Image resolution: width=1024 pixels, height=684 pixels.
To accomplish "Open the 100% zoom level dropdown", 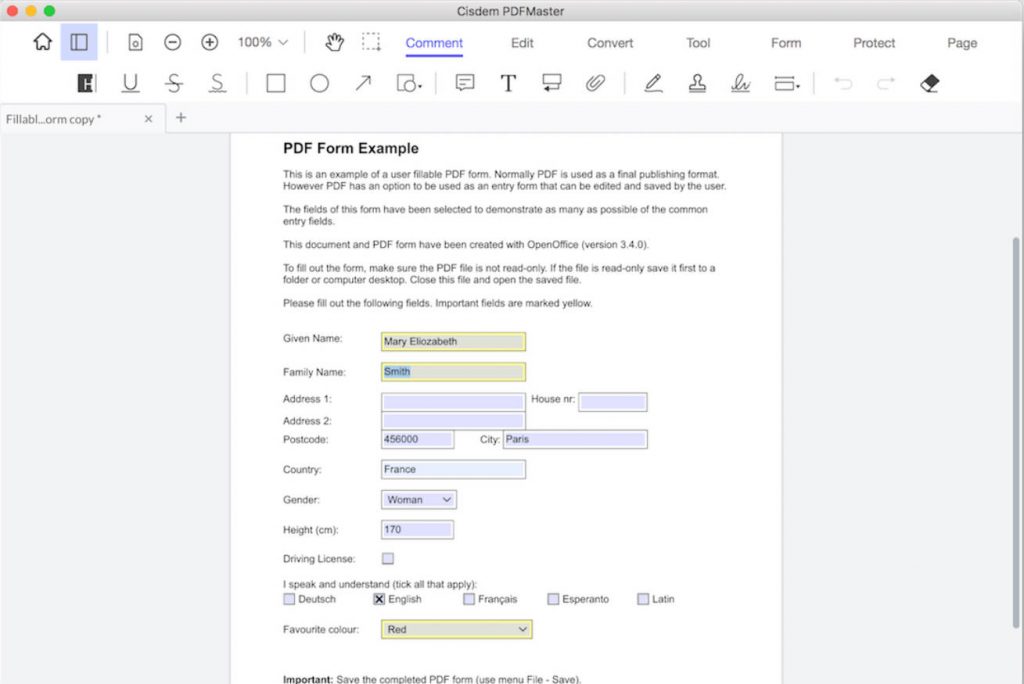I will tap(262, 43).
